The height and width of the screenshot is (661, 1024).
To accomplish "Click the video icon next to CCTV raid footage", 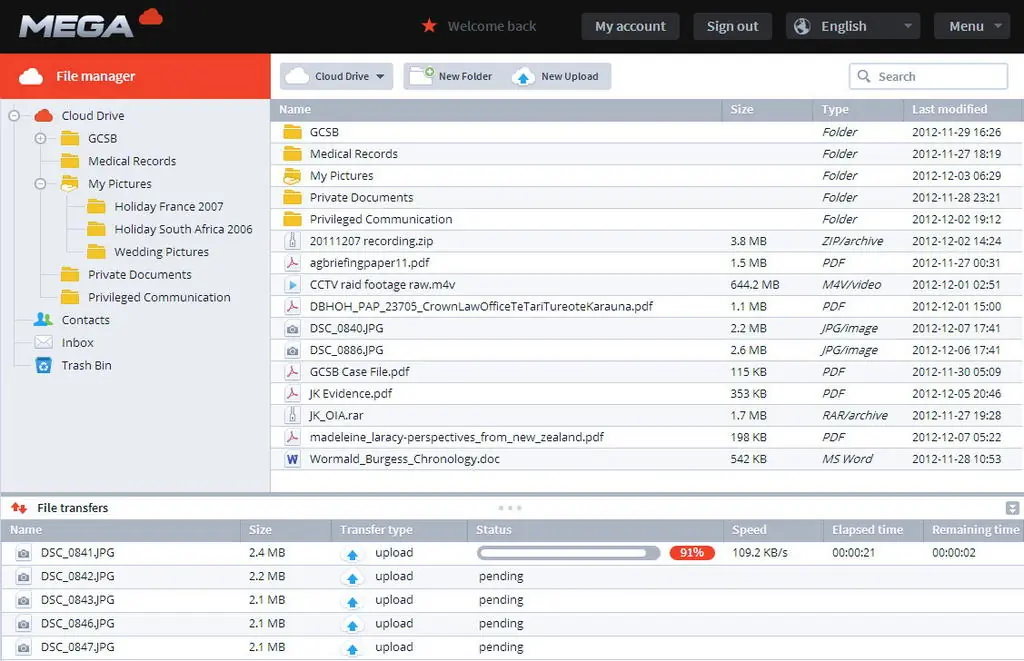I will tap(291, 284).
